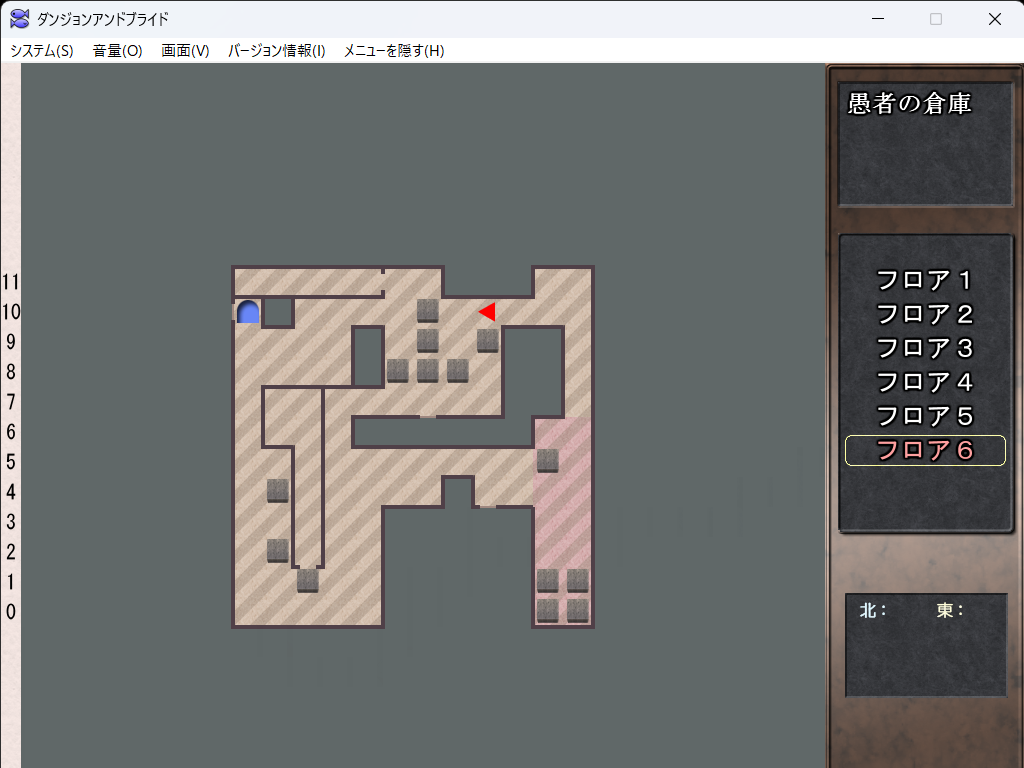Select フロア１ in floor list
This screenshot has height=768, width=1024.
pyautogui.click(x=925, y=280)
